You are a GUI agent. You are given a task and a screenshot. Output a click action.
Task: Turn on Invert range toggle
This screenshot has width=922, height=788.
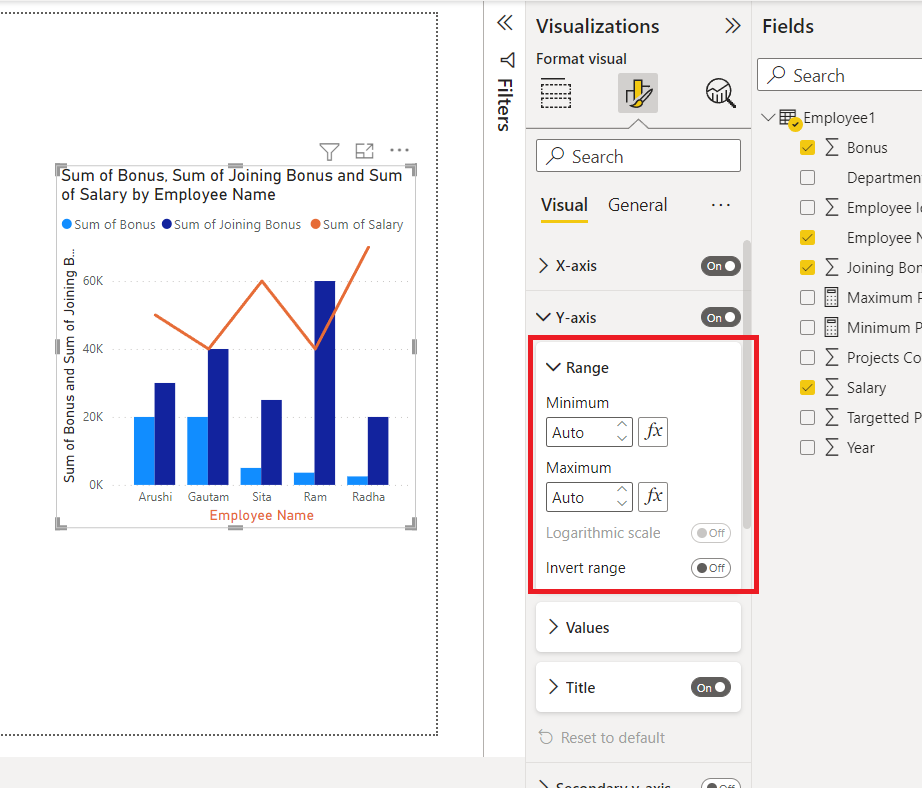[x=710, y=568]
